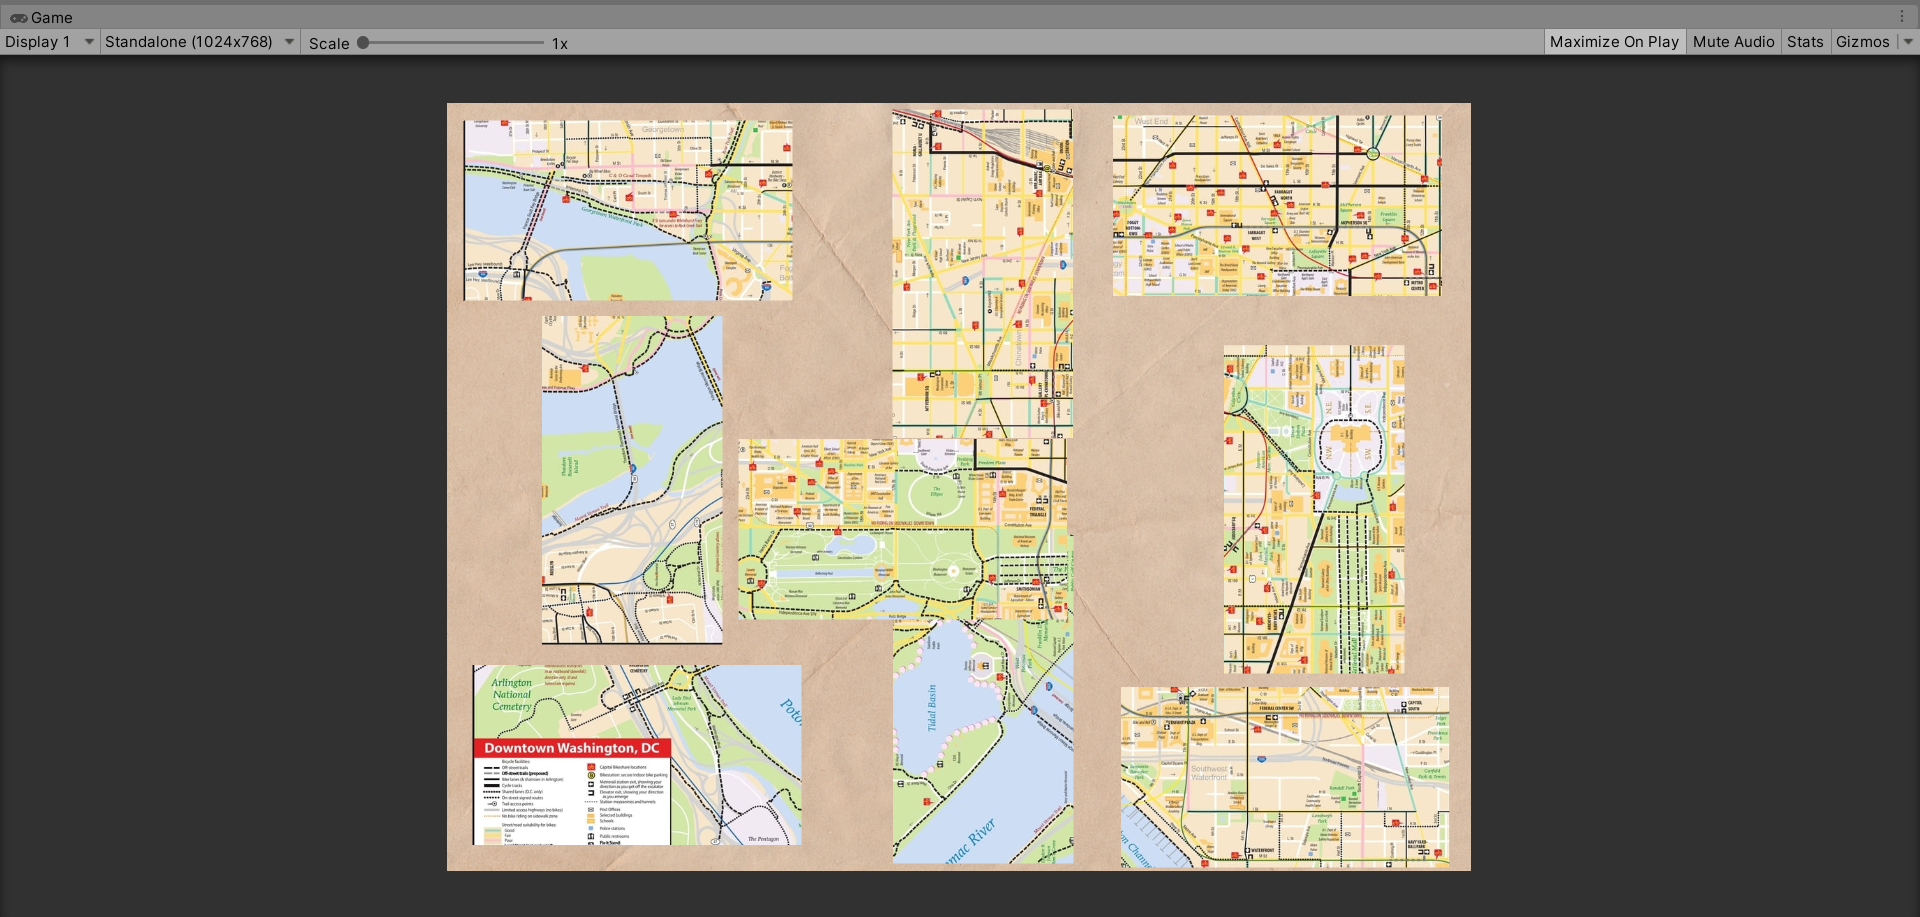Toggle Maximize On Play

1614,42
